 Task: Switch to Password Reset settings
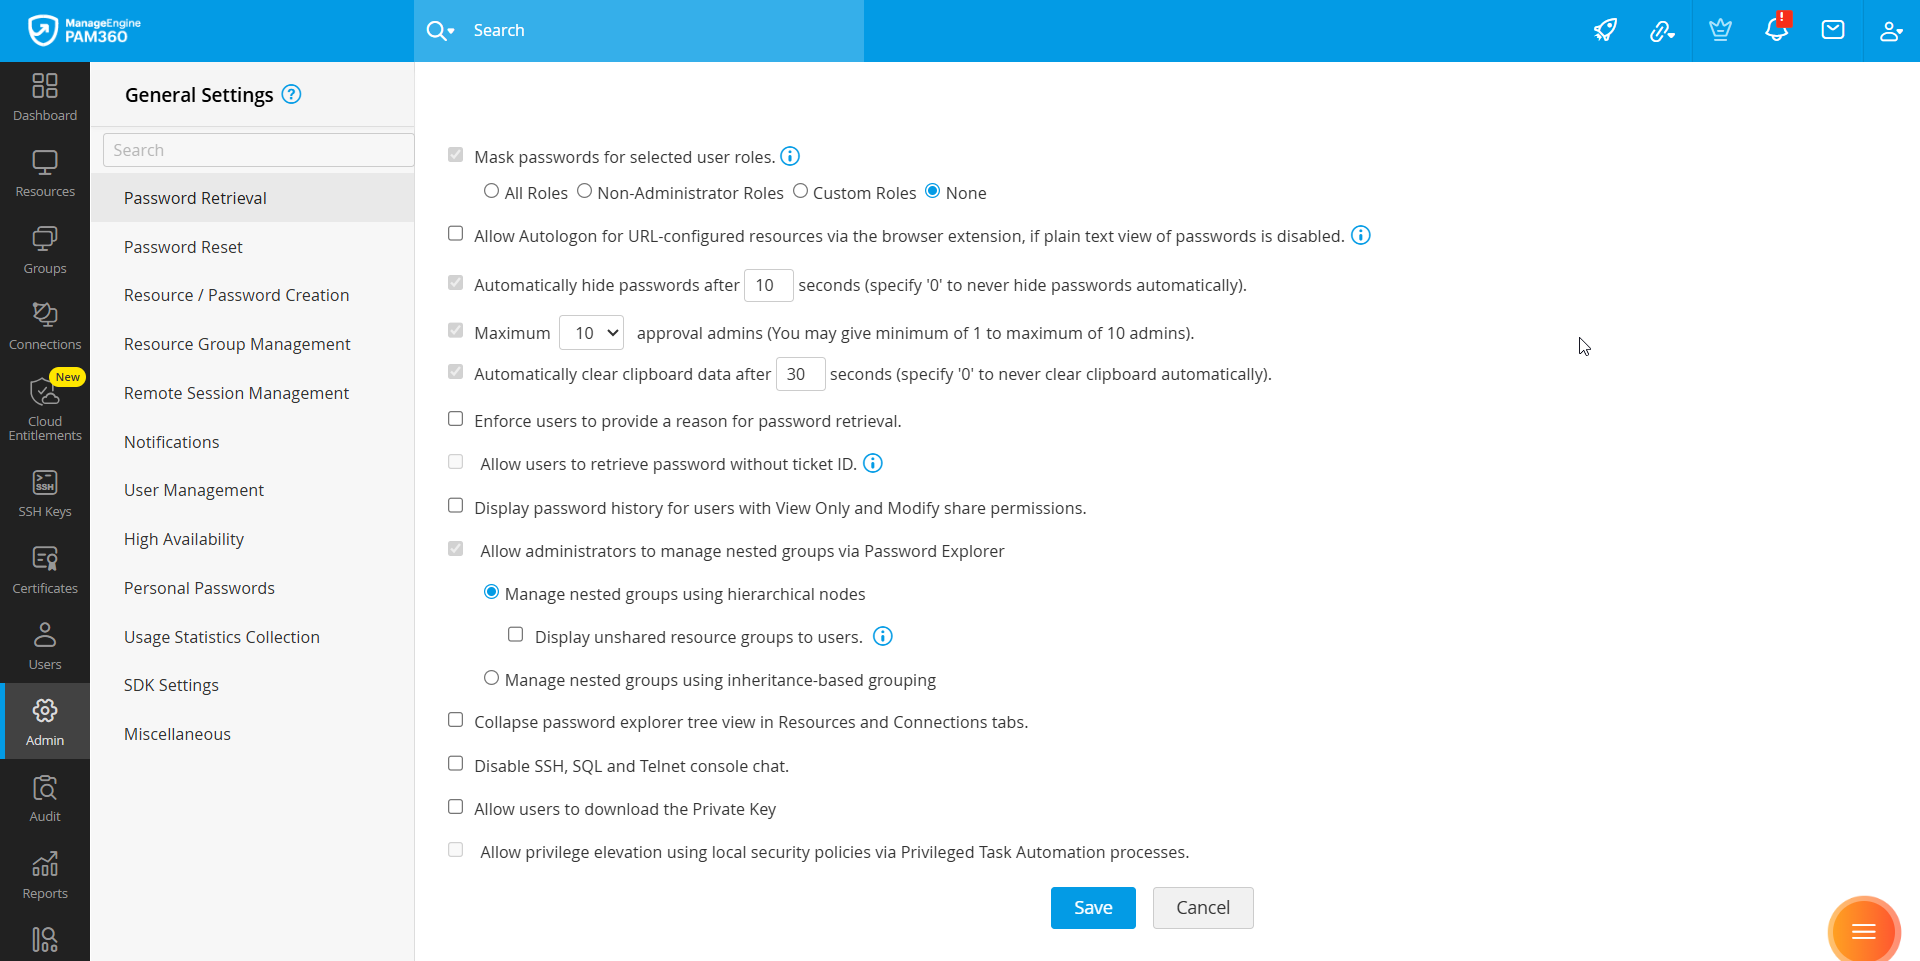183,246
